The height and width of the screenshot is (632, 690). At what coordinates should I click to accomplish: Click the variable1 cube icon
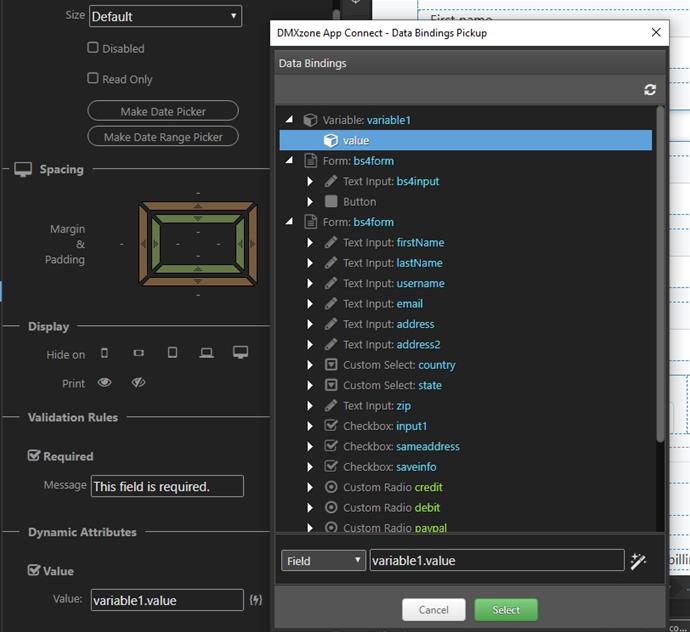click(310, 120)
